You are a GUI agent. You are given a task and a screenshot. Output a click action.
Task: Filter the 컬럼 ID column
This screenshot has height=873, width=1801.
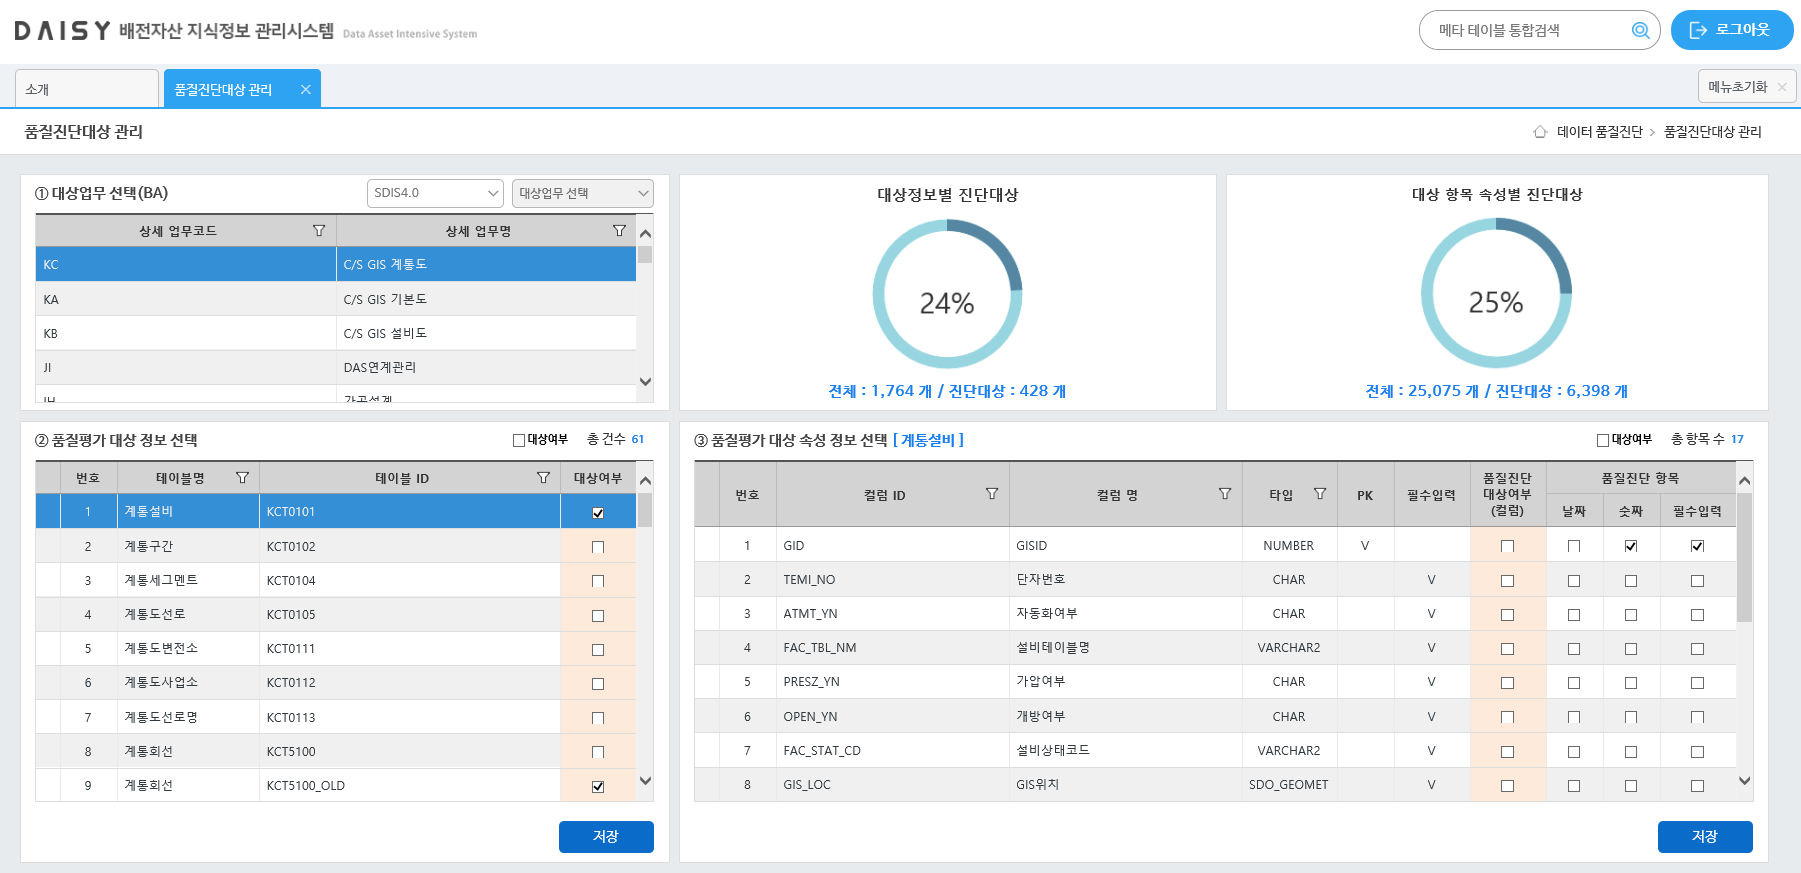click(x=992, y=494)
